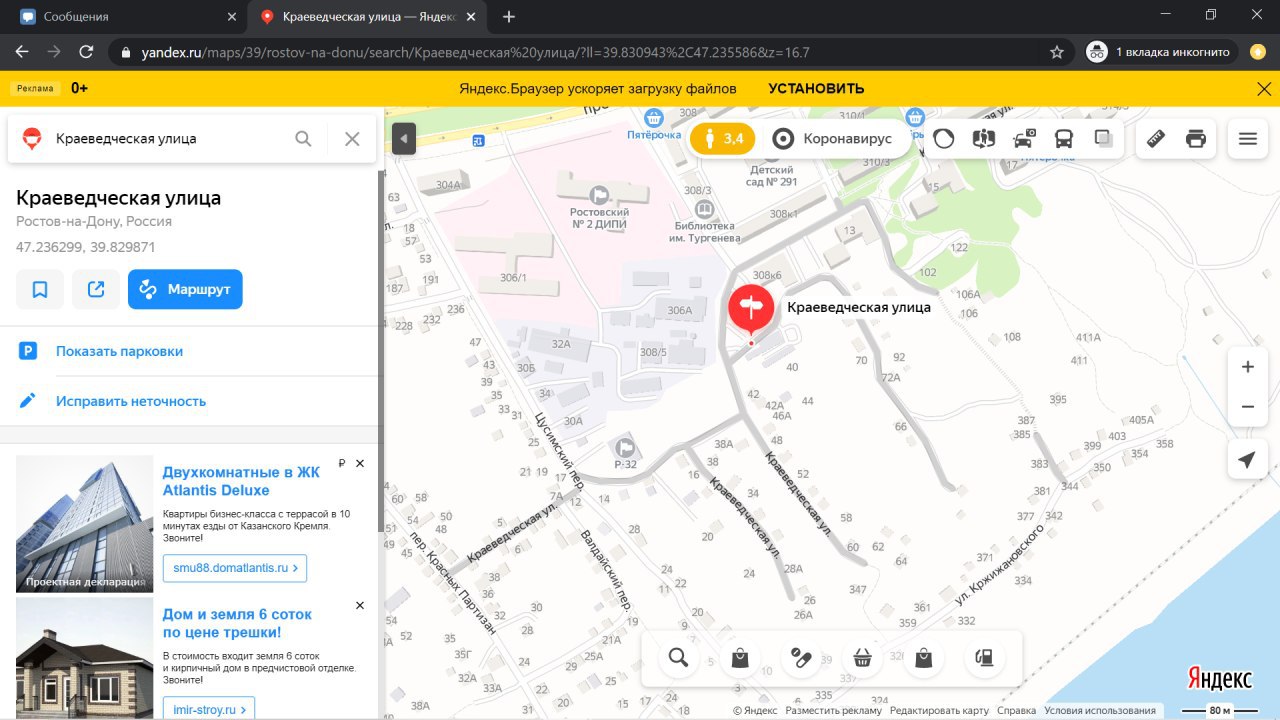Open the Коронавирус button
The height and width of the screenshot is (720, 1280).
pos(833,139)
